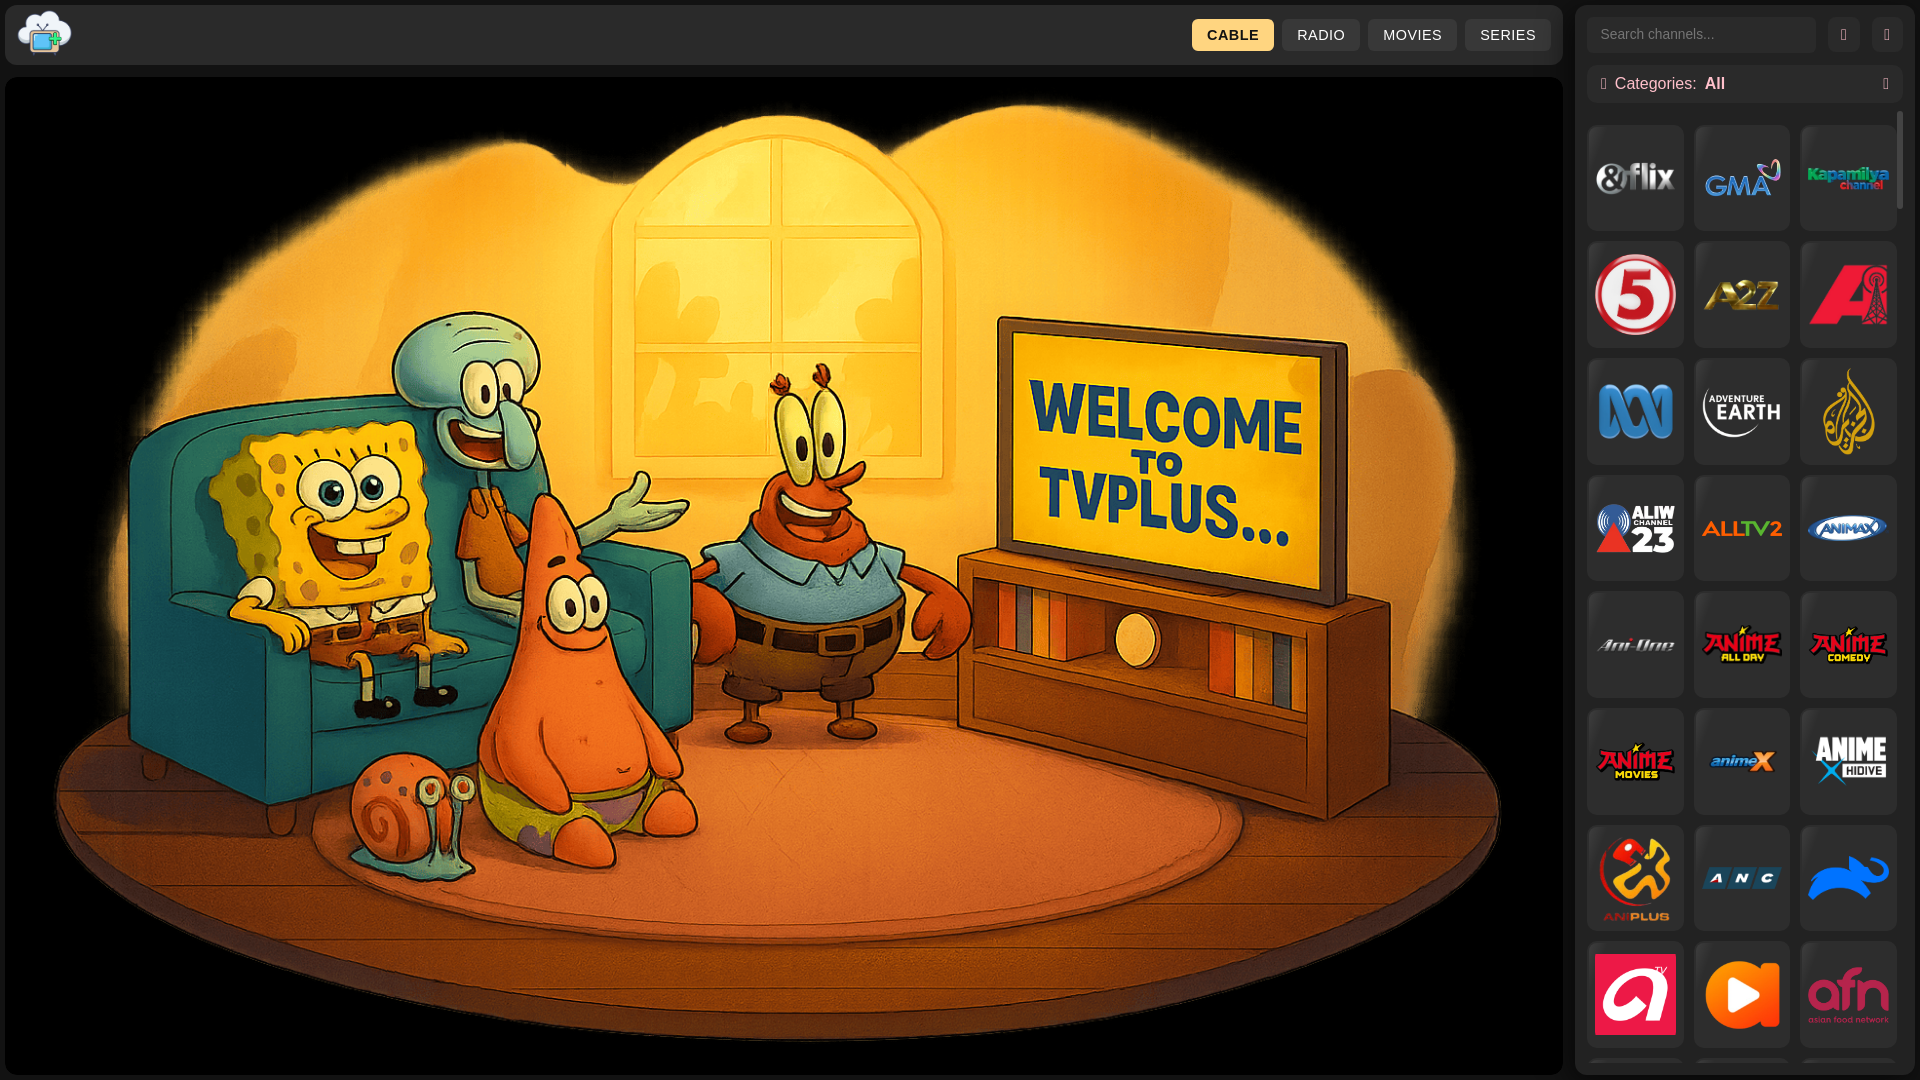Image resolution: width=1920 pixels, height=1080 pixels.
Task: Select the Asian Food Network channel
Action: tap(1848, 994)
